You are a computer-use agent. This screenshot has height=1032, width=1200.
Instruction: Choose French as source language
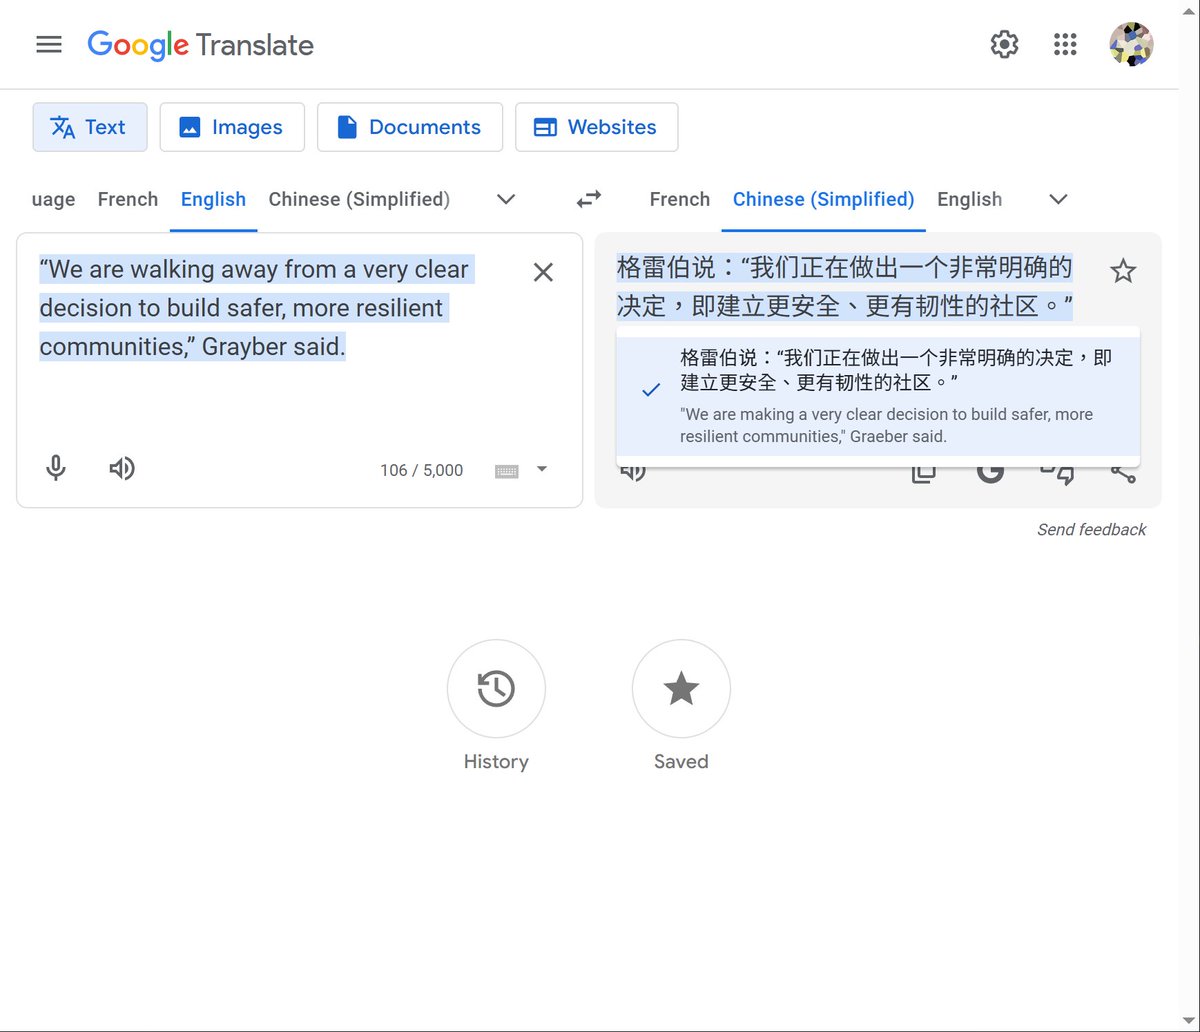[128, 199]
